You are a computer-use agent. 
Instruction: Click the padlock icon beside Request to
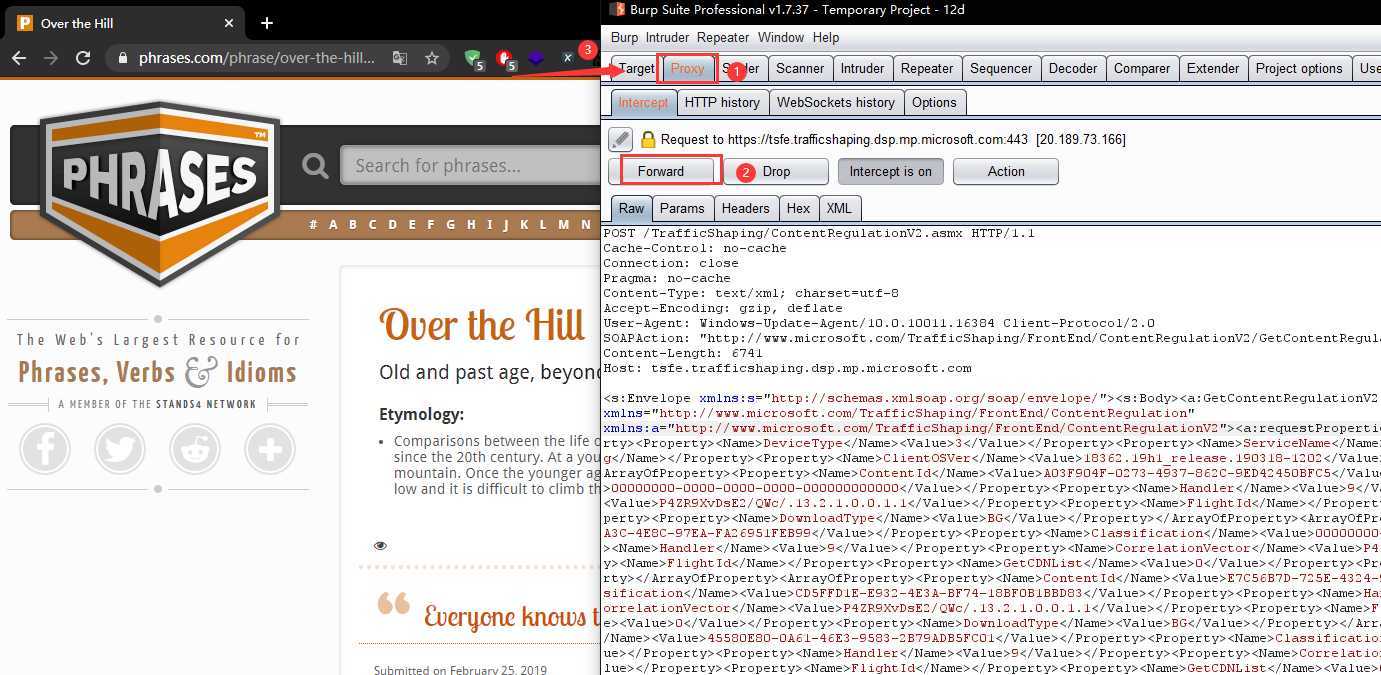tap(648, 139)
